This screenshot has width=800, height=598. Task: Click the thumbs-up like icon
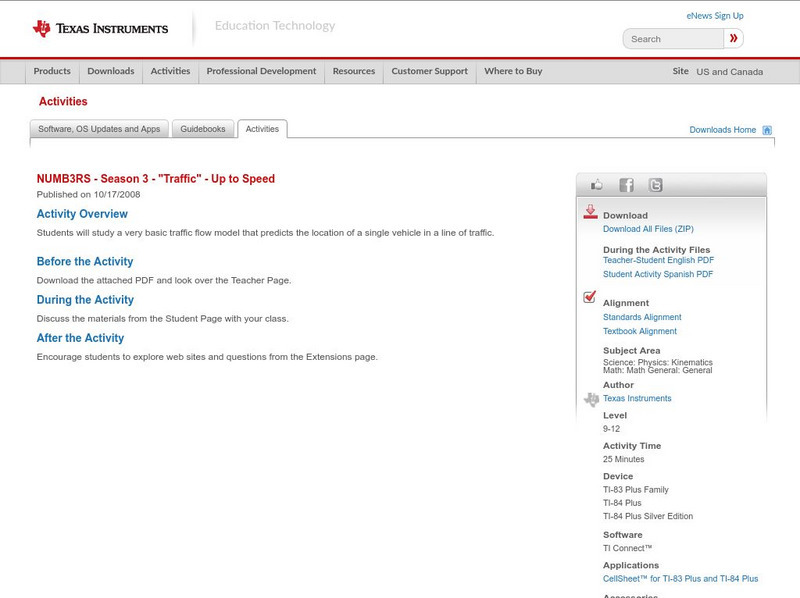[x=597, y=185]
